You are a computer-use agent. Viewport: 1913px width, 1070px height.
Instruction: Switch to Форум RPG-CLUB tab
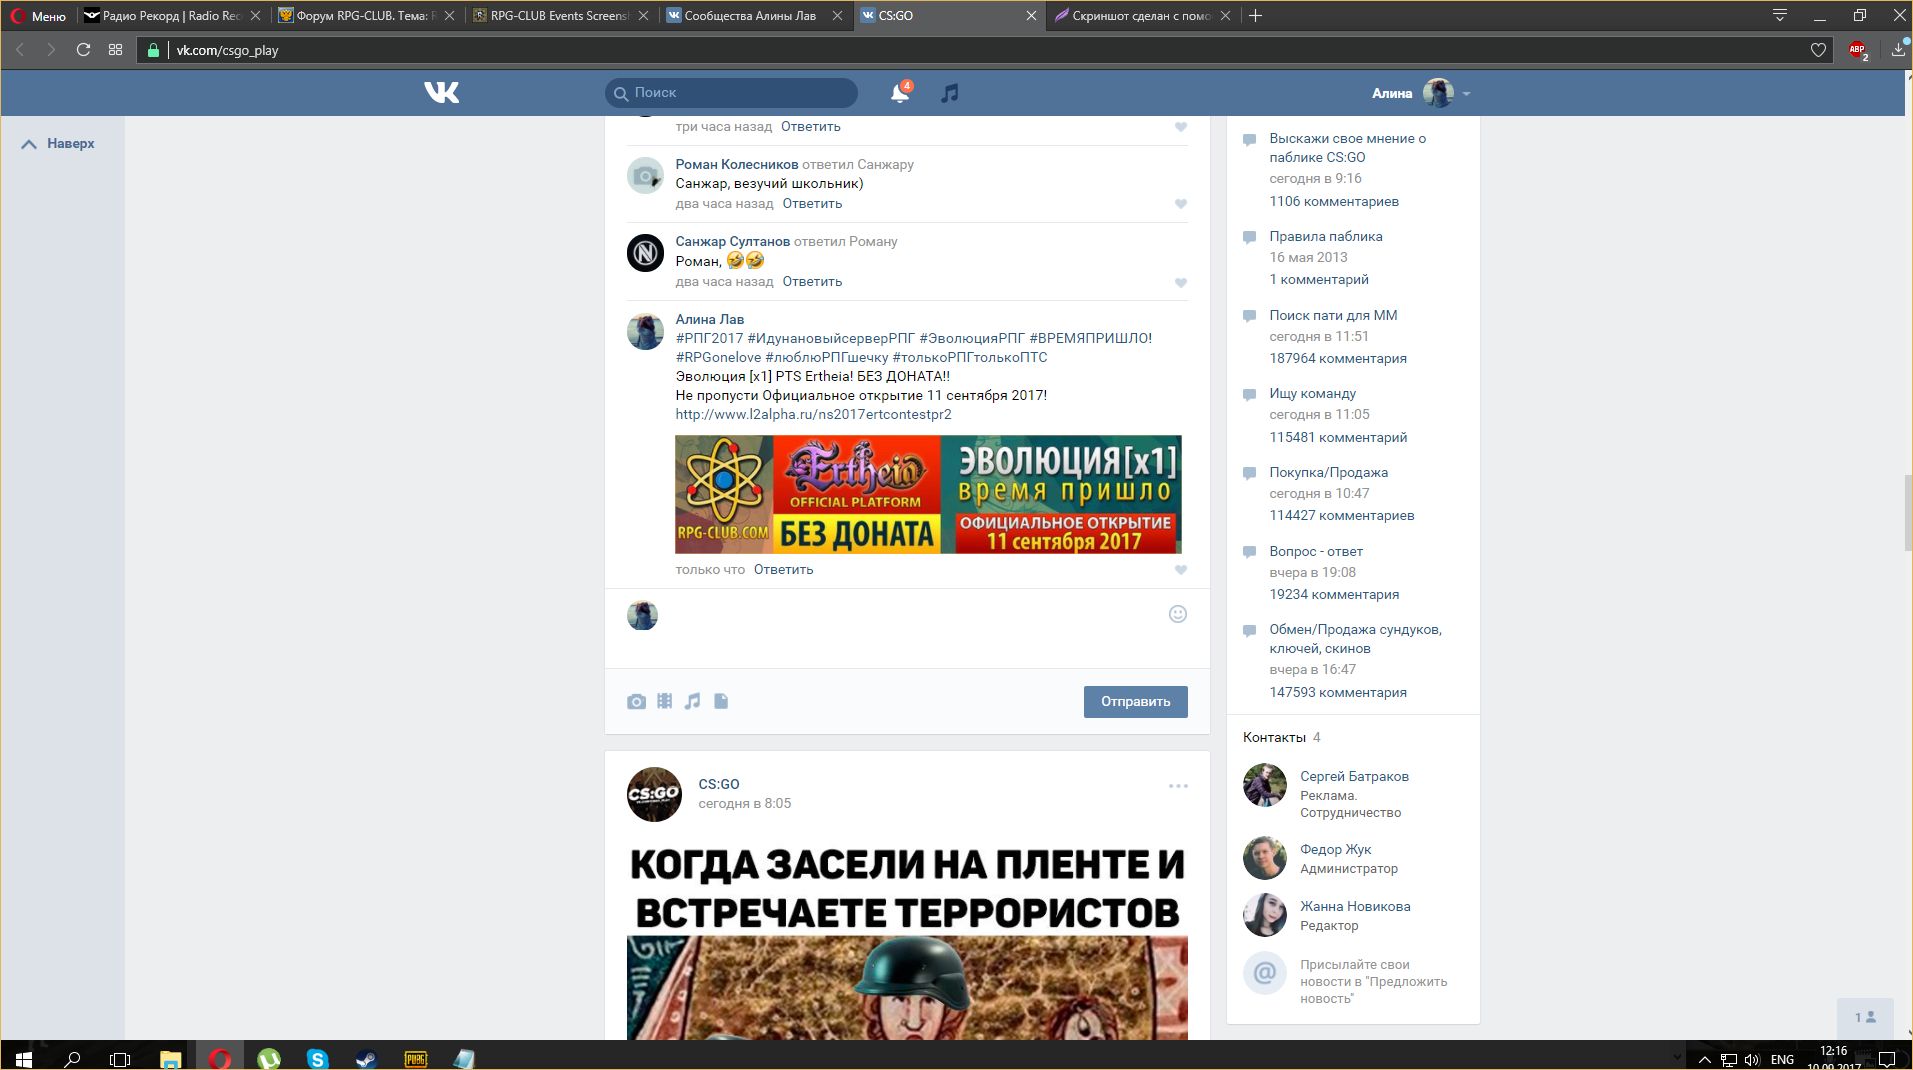366,16
